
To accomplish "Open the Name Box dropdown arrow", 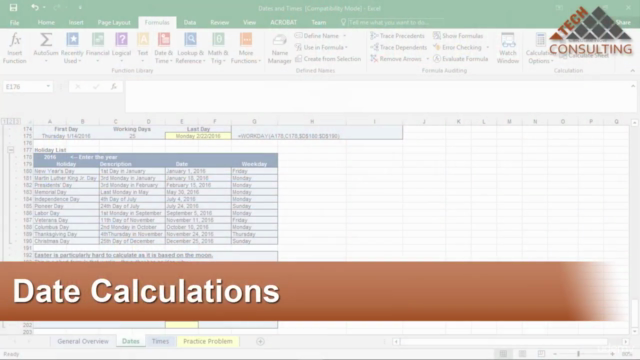I will point(48,87).
